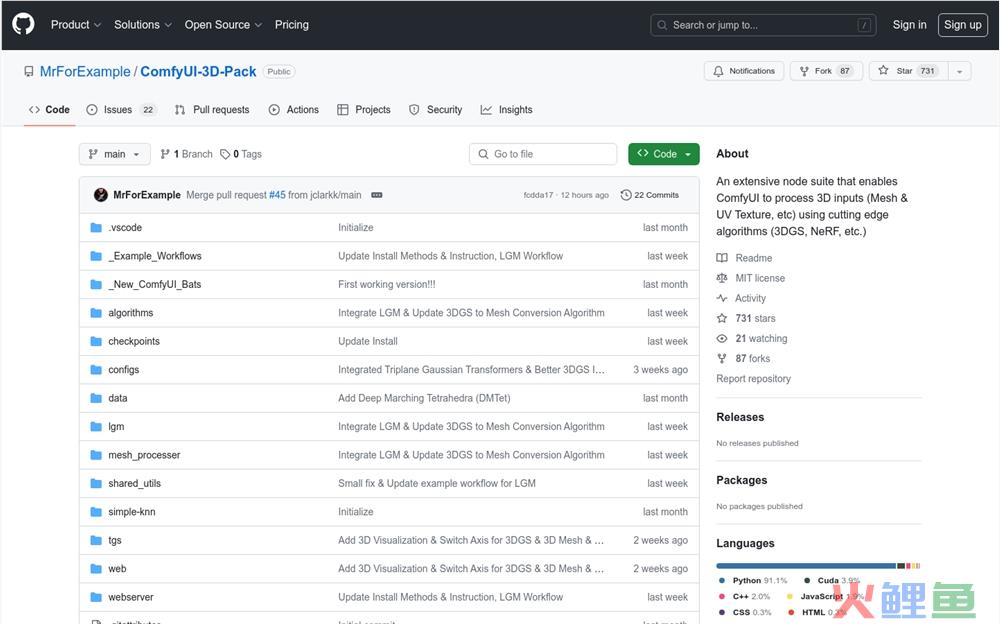Click the configs folder icon
The height and width of the screenshot is (624, 1000).
coord(96,369)
